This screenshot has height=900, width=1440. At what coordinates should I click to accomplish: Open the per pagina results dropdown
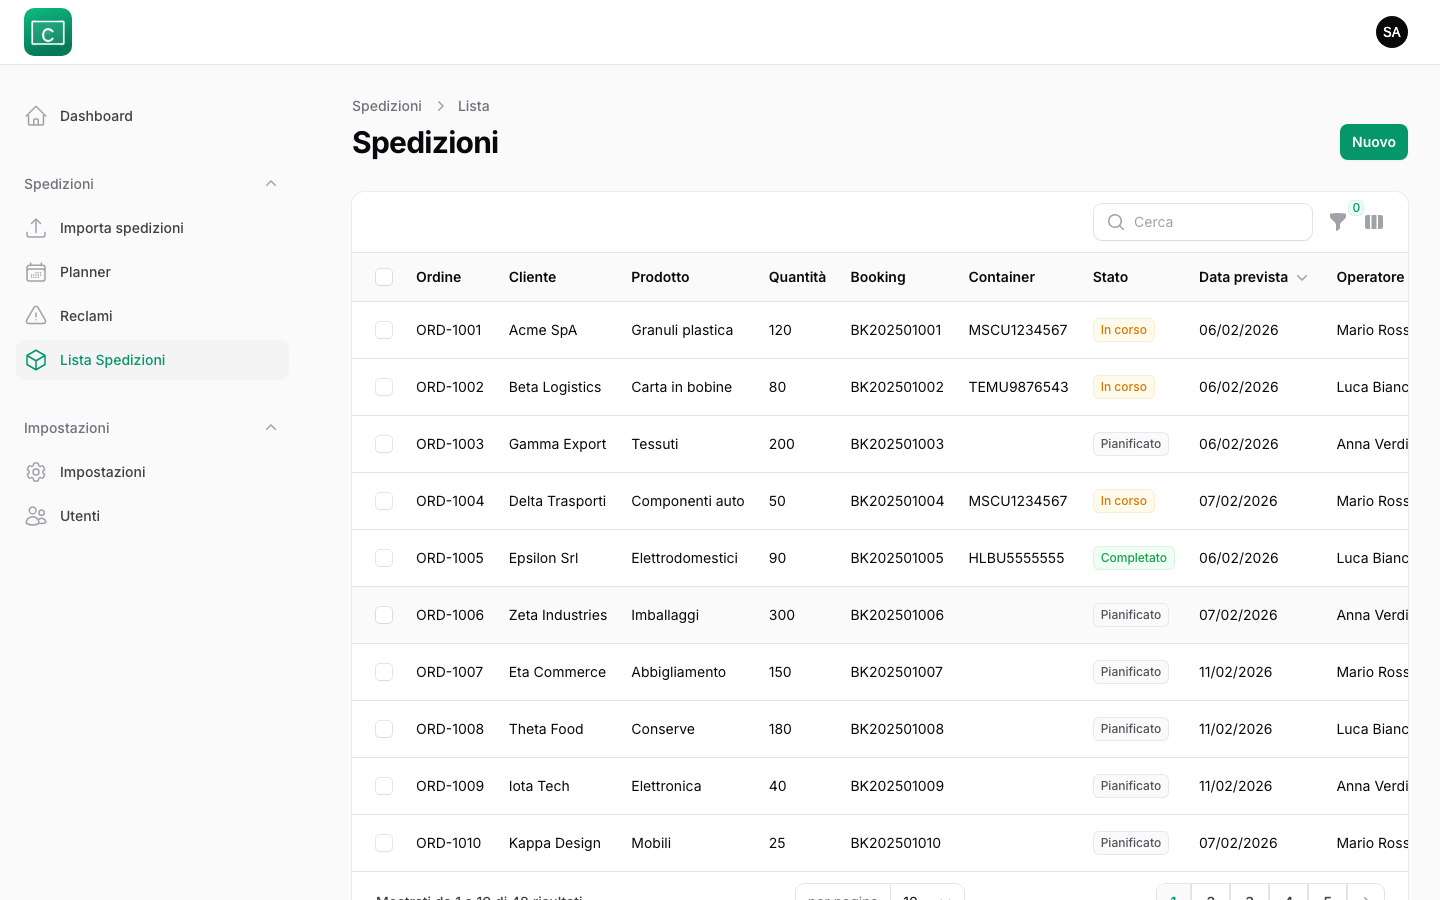point(927,898)
